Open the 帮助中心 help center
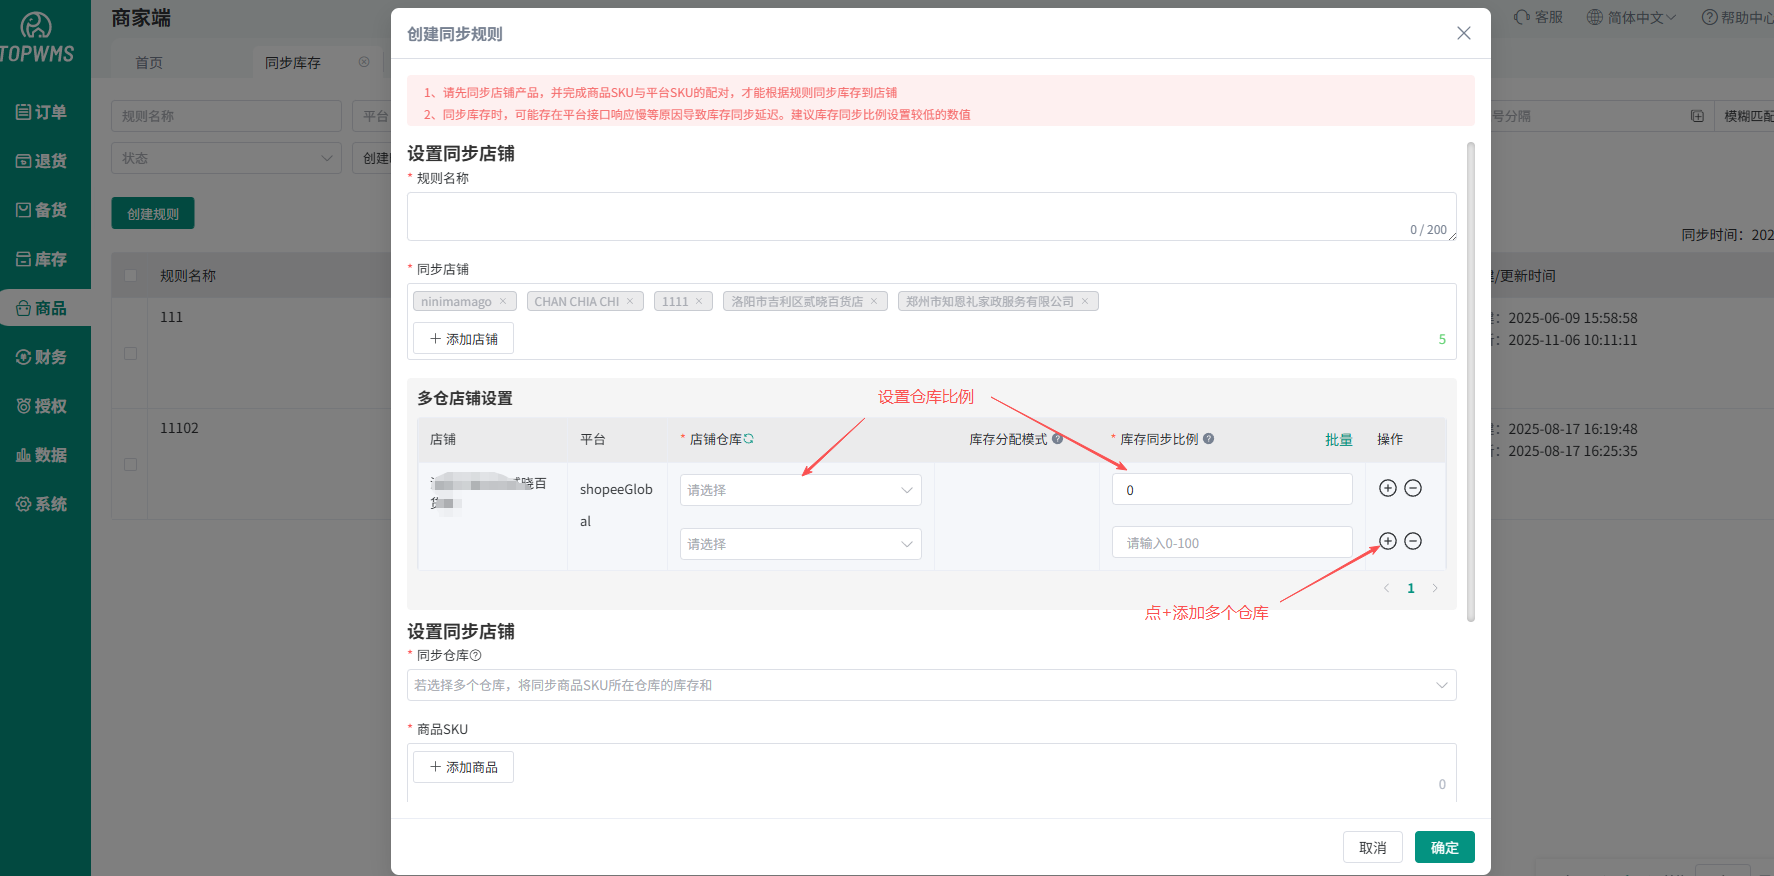The image size is (1774, 876). point(1737,17)
